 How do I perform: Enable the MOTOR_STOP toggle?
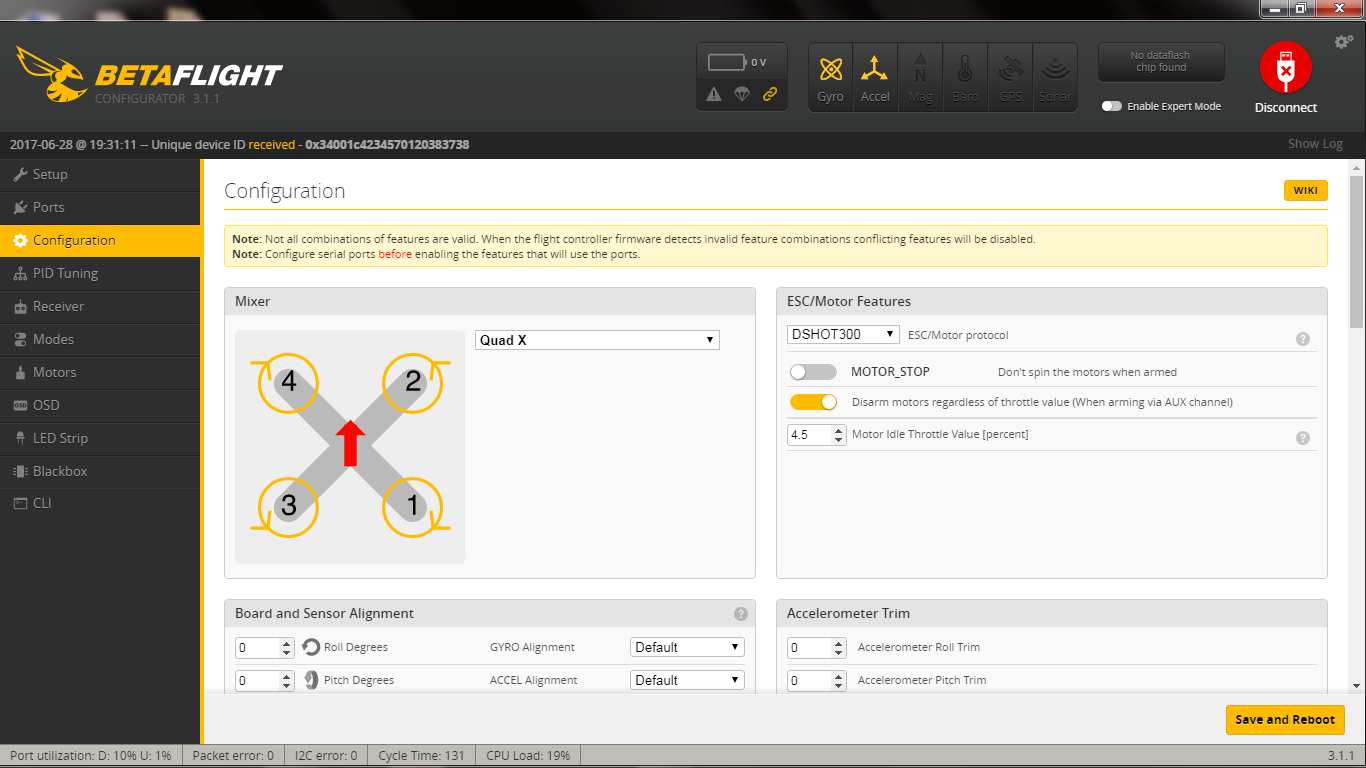tap(813, 372)
